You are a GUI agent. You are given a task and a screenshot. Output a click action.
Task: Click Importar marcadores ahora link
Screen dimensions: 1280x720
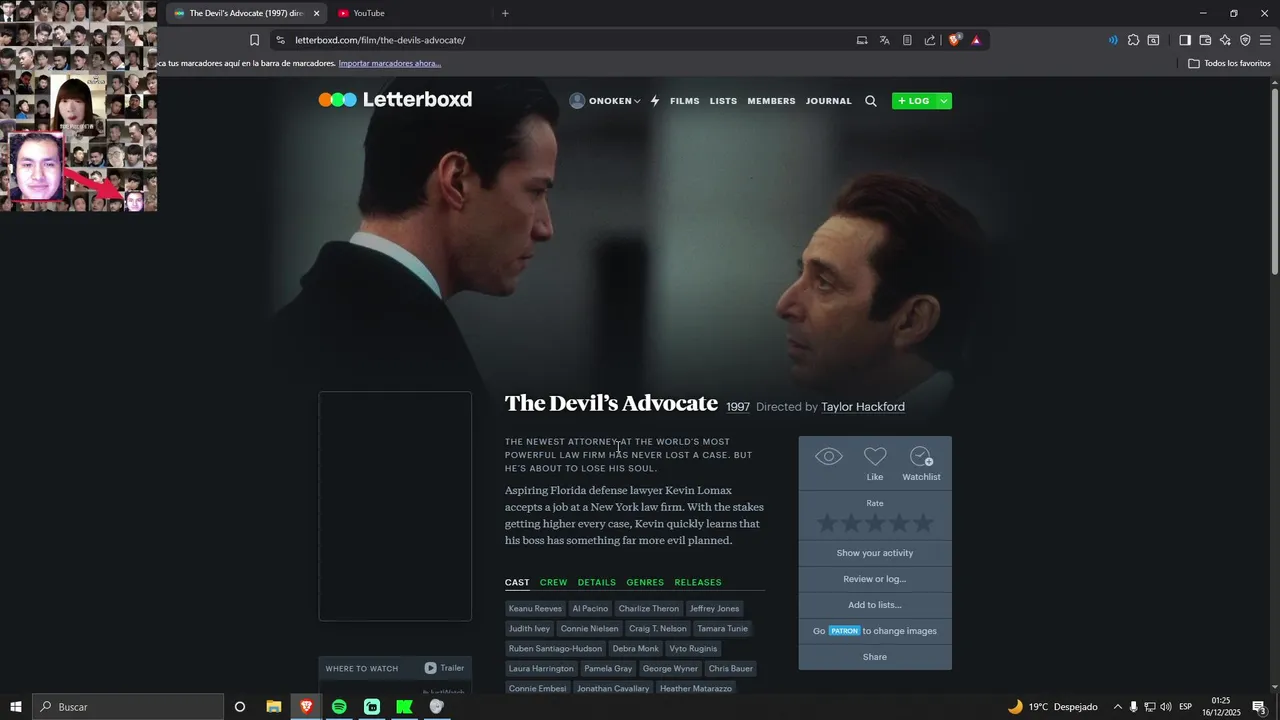390,63
